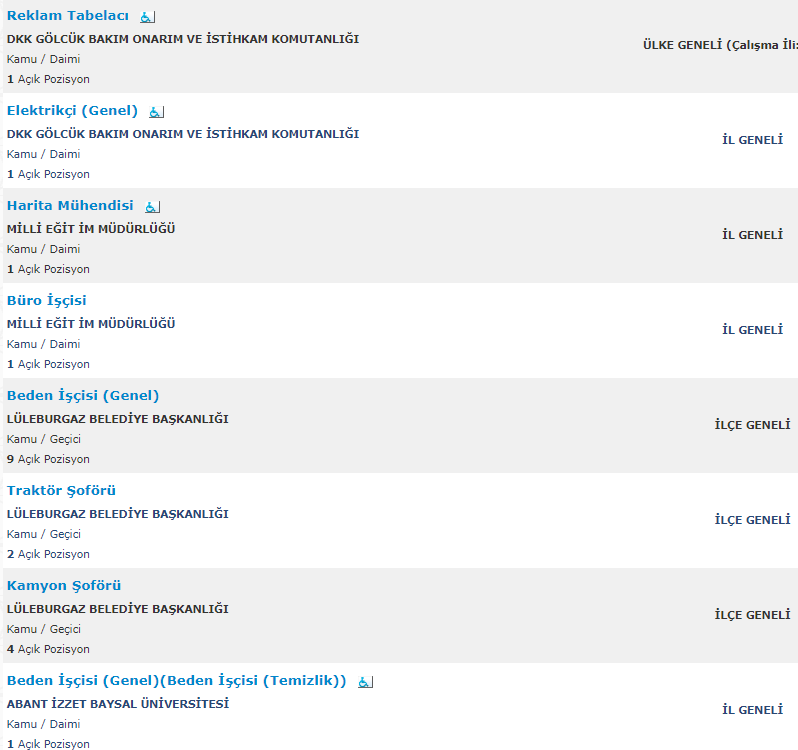
Task: Click the disability icon next to Elektrikçi (Genel)
Action: [156, 112]
